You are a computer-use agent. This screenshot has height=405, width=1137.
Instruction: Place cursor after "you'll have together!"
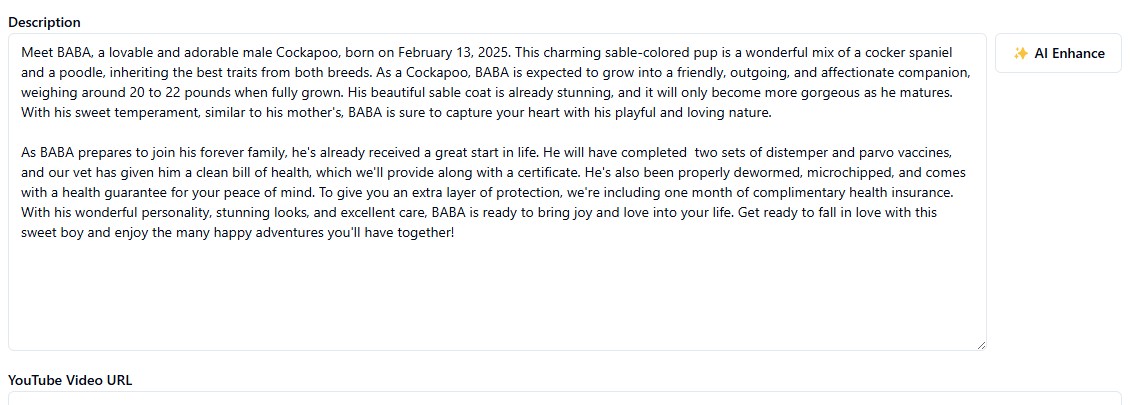point(455,233)
